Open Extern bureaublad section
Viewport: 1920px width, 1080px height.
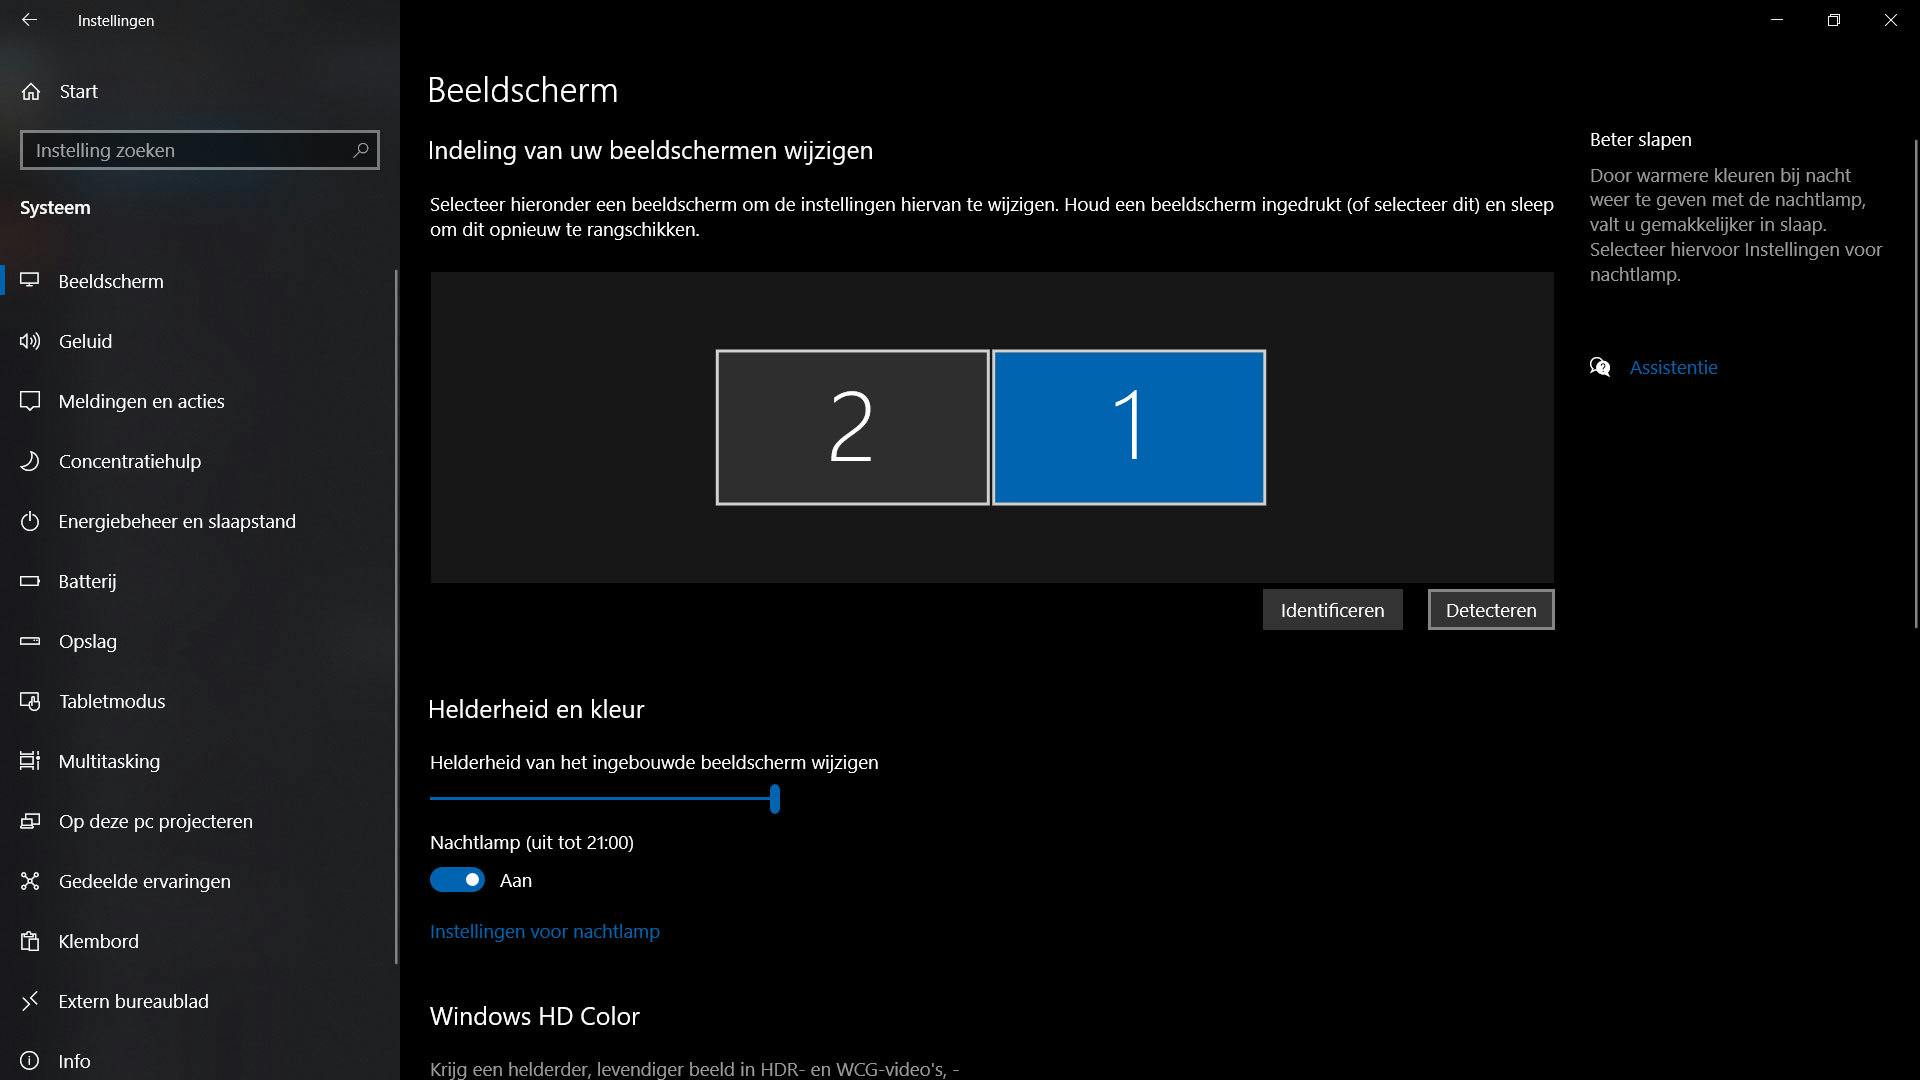133,1001
